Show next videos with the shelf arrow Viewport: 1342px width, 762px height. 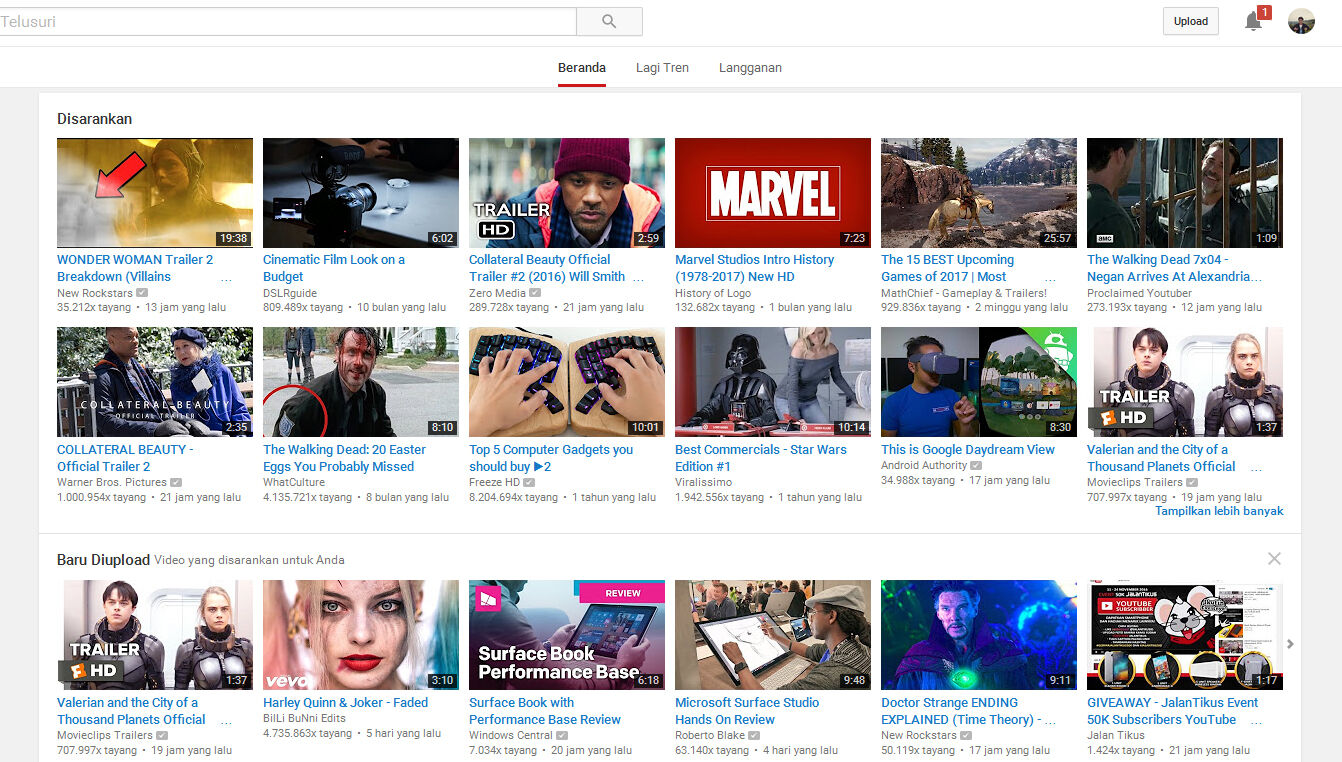point(1290,644)
